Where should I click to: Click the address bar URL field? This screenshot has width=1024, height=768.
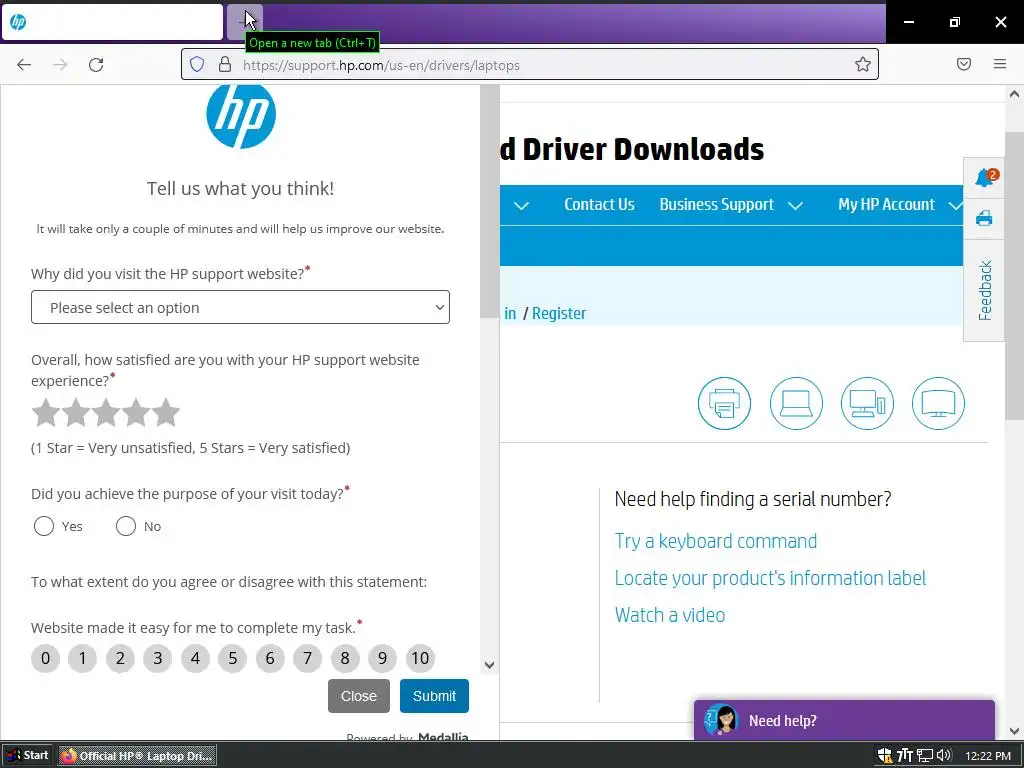point(530,65)
